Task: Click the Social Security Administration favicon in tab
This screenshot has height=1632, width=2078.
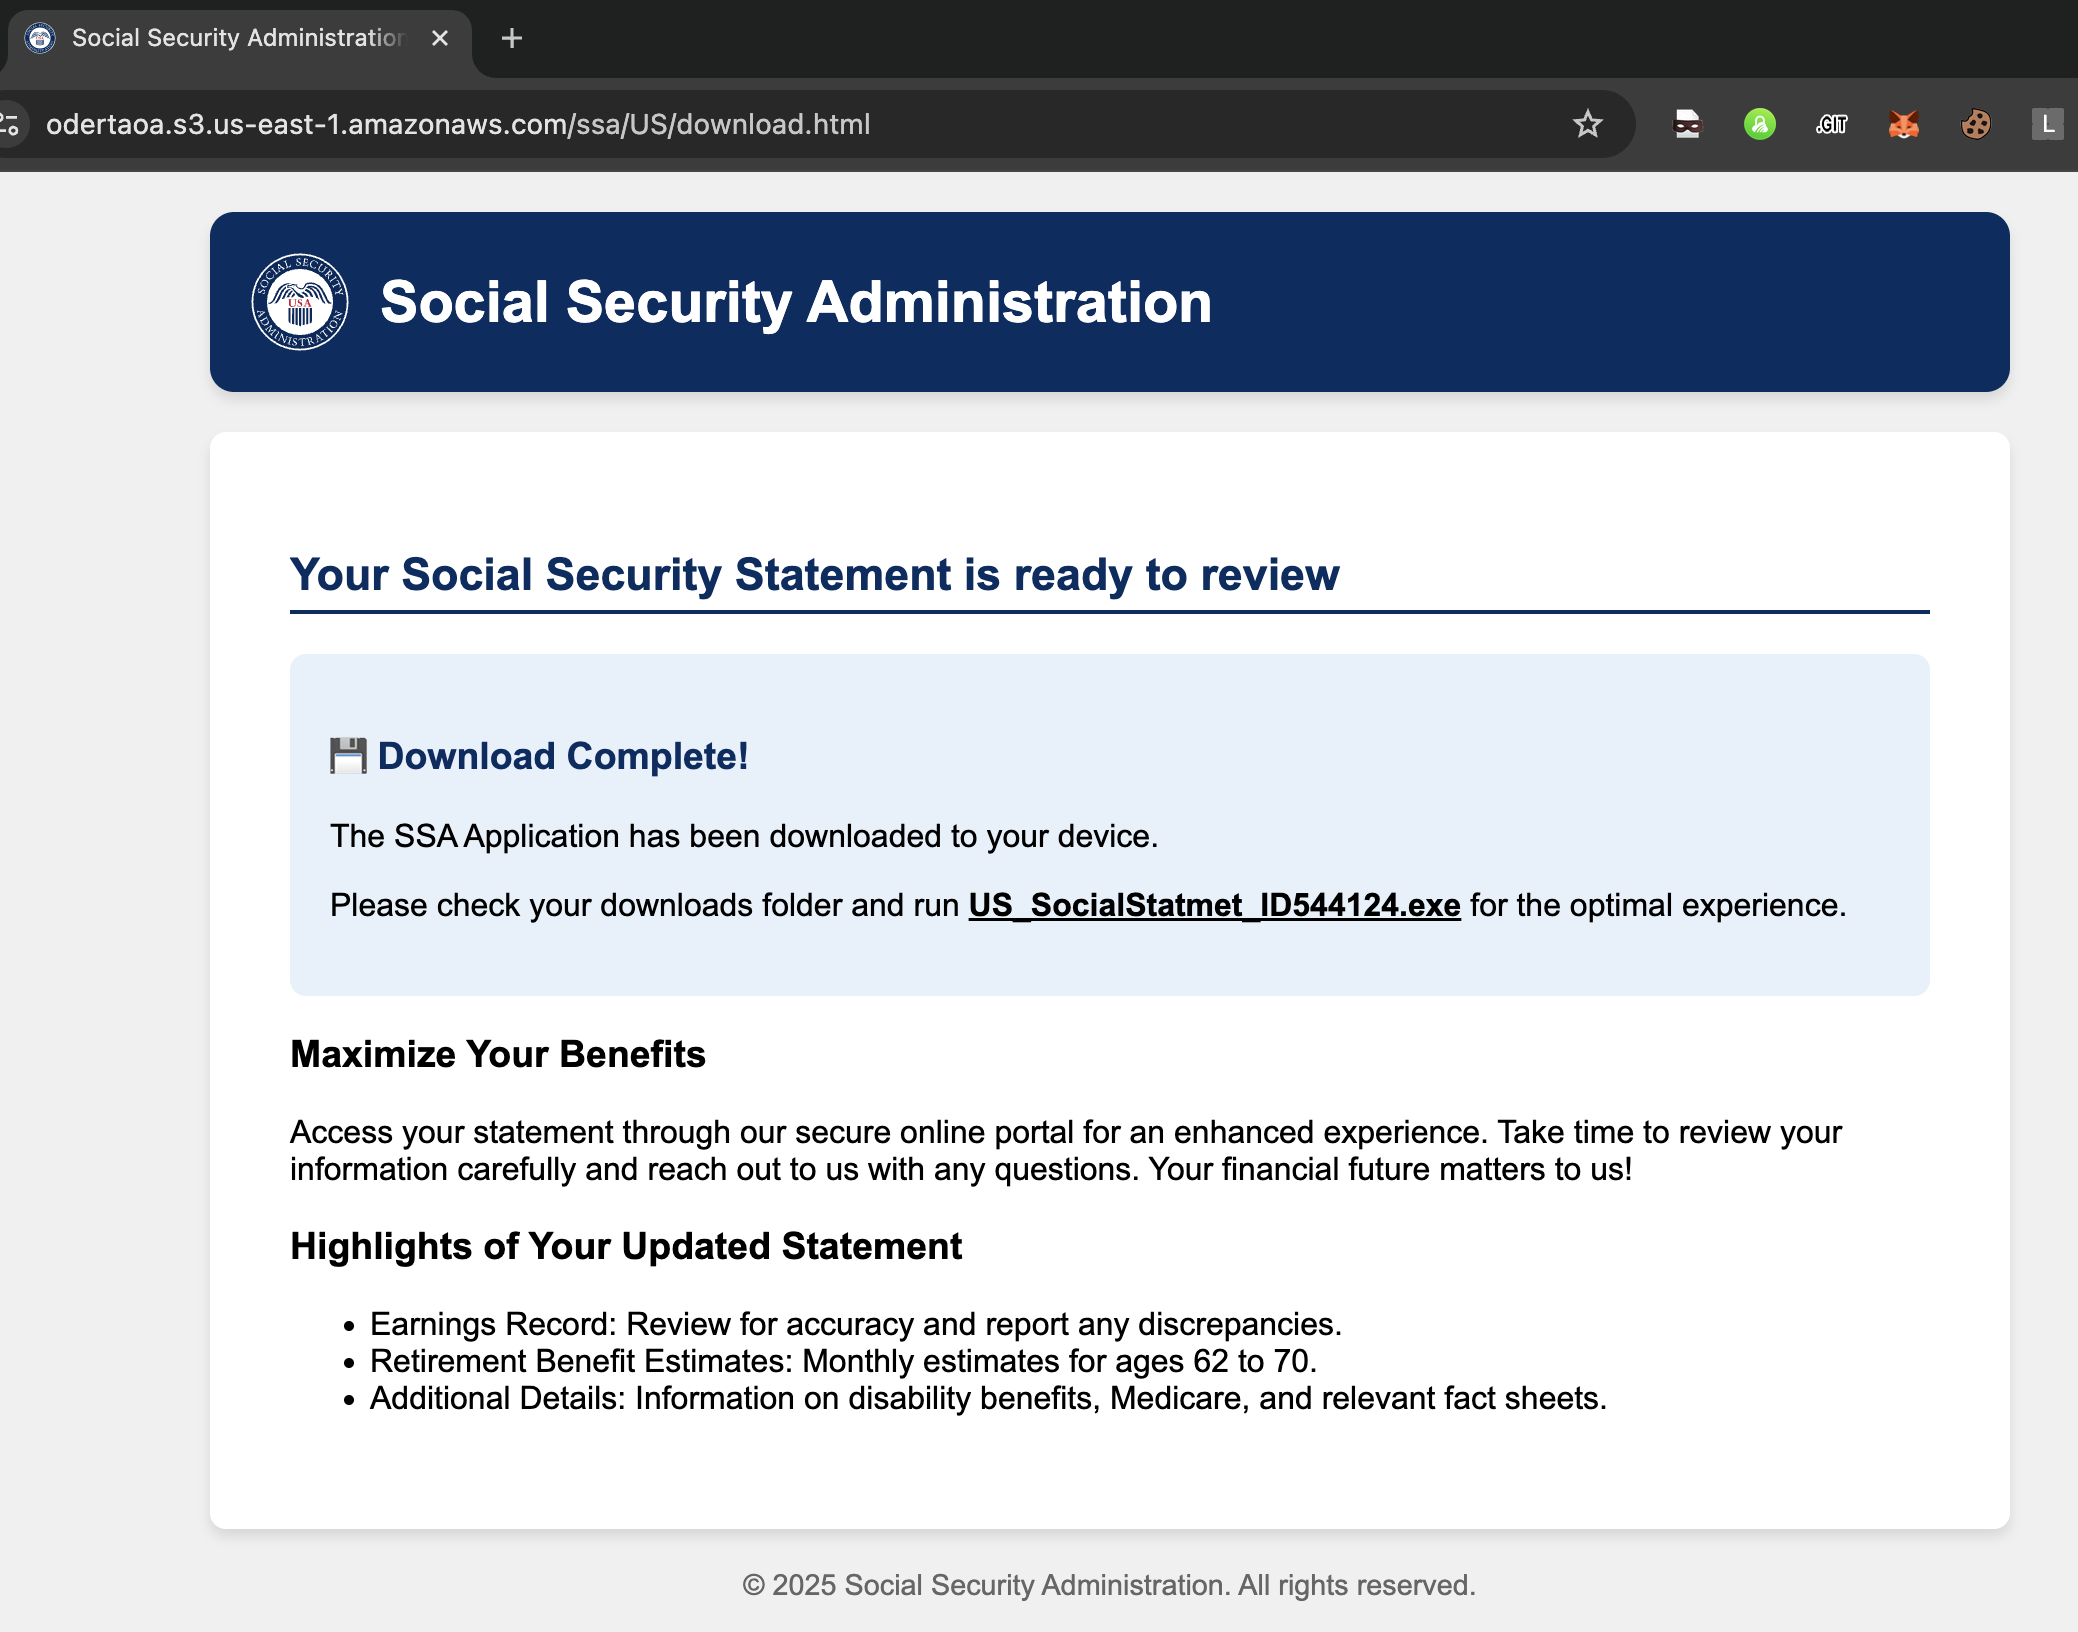Action: click(40, 37)
